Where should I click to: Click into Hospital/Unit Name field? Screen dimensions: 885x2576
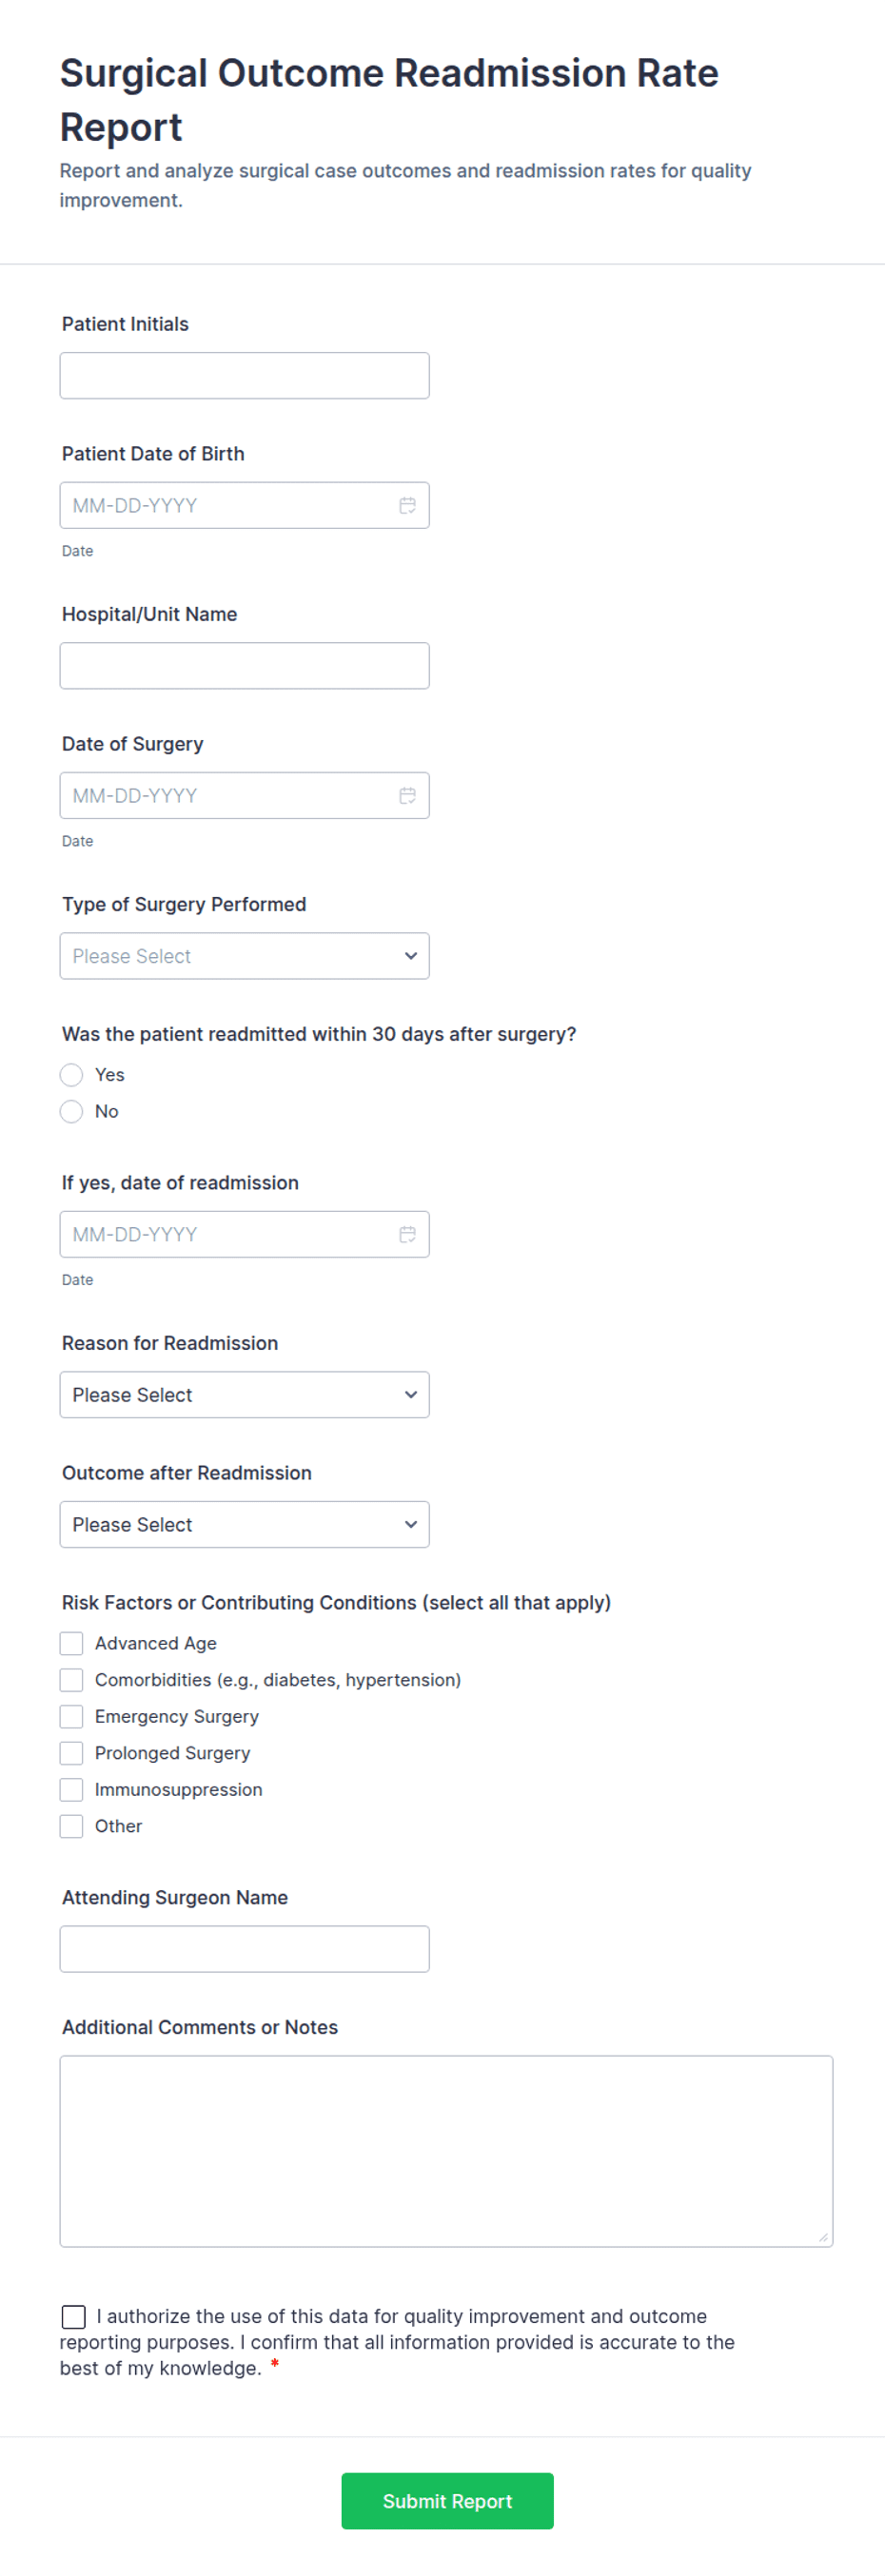pos(245,665)
